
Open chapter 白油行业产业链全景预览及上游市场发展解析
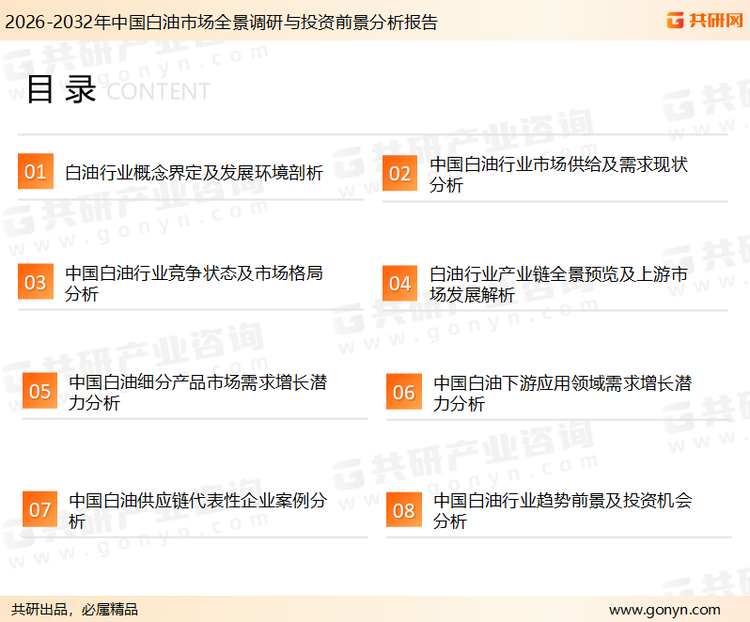click(x=559, y=284)
